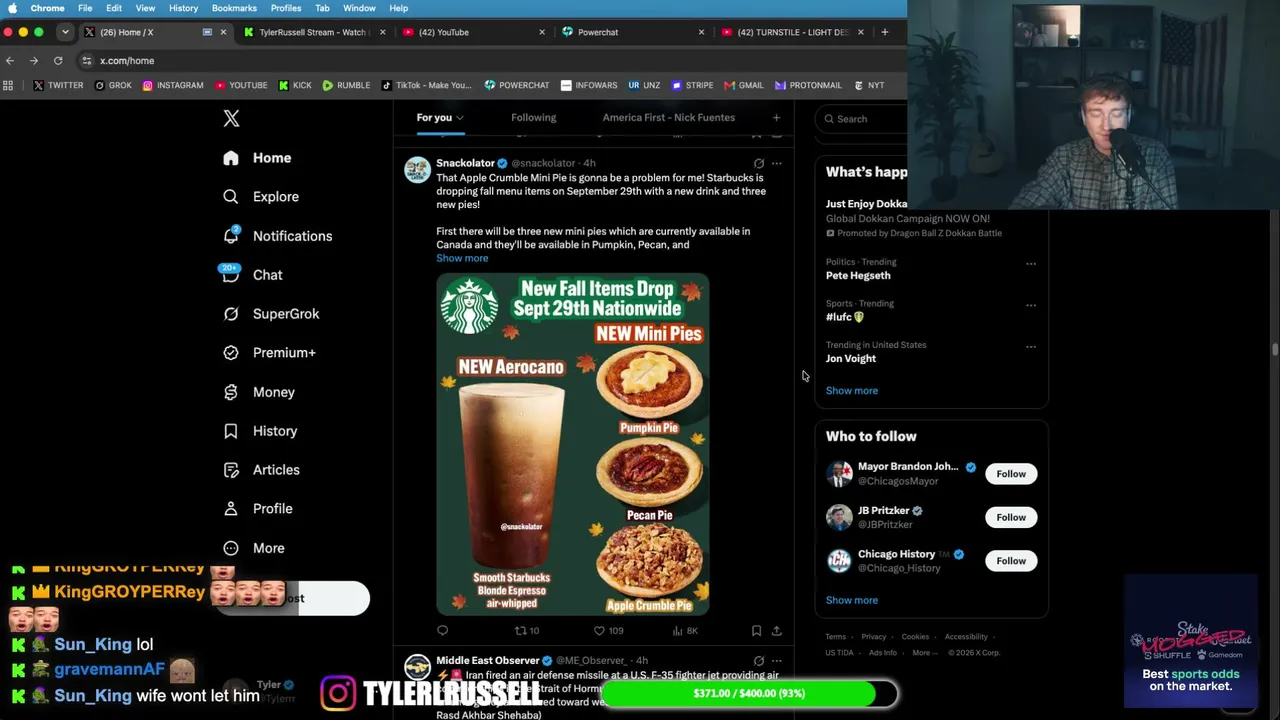Follow JB Pritzker
This screenshot has height=720, width=1280.
[1011, 517]
